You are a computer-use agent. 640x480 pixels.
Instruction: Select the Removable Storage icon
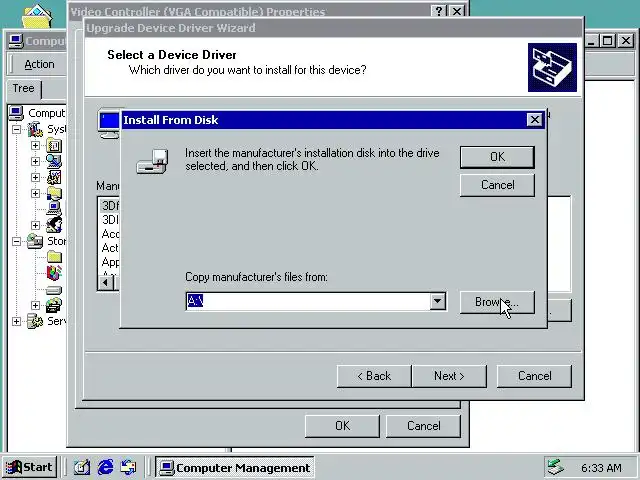(54, 305)
